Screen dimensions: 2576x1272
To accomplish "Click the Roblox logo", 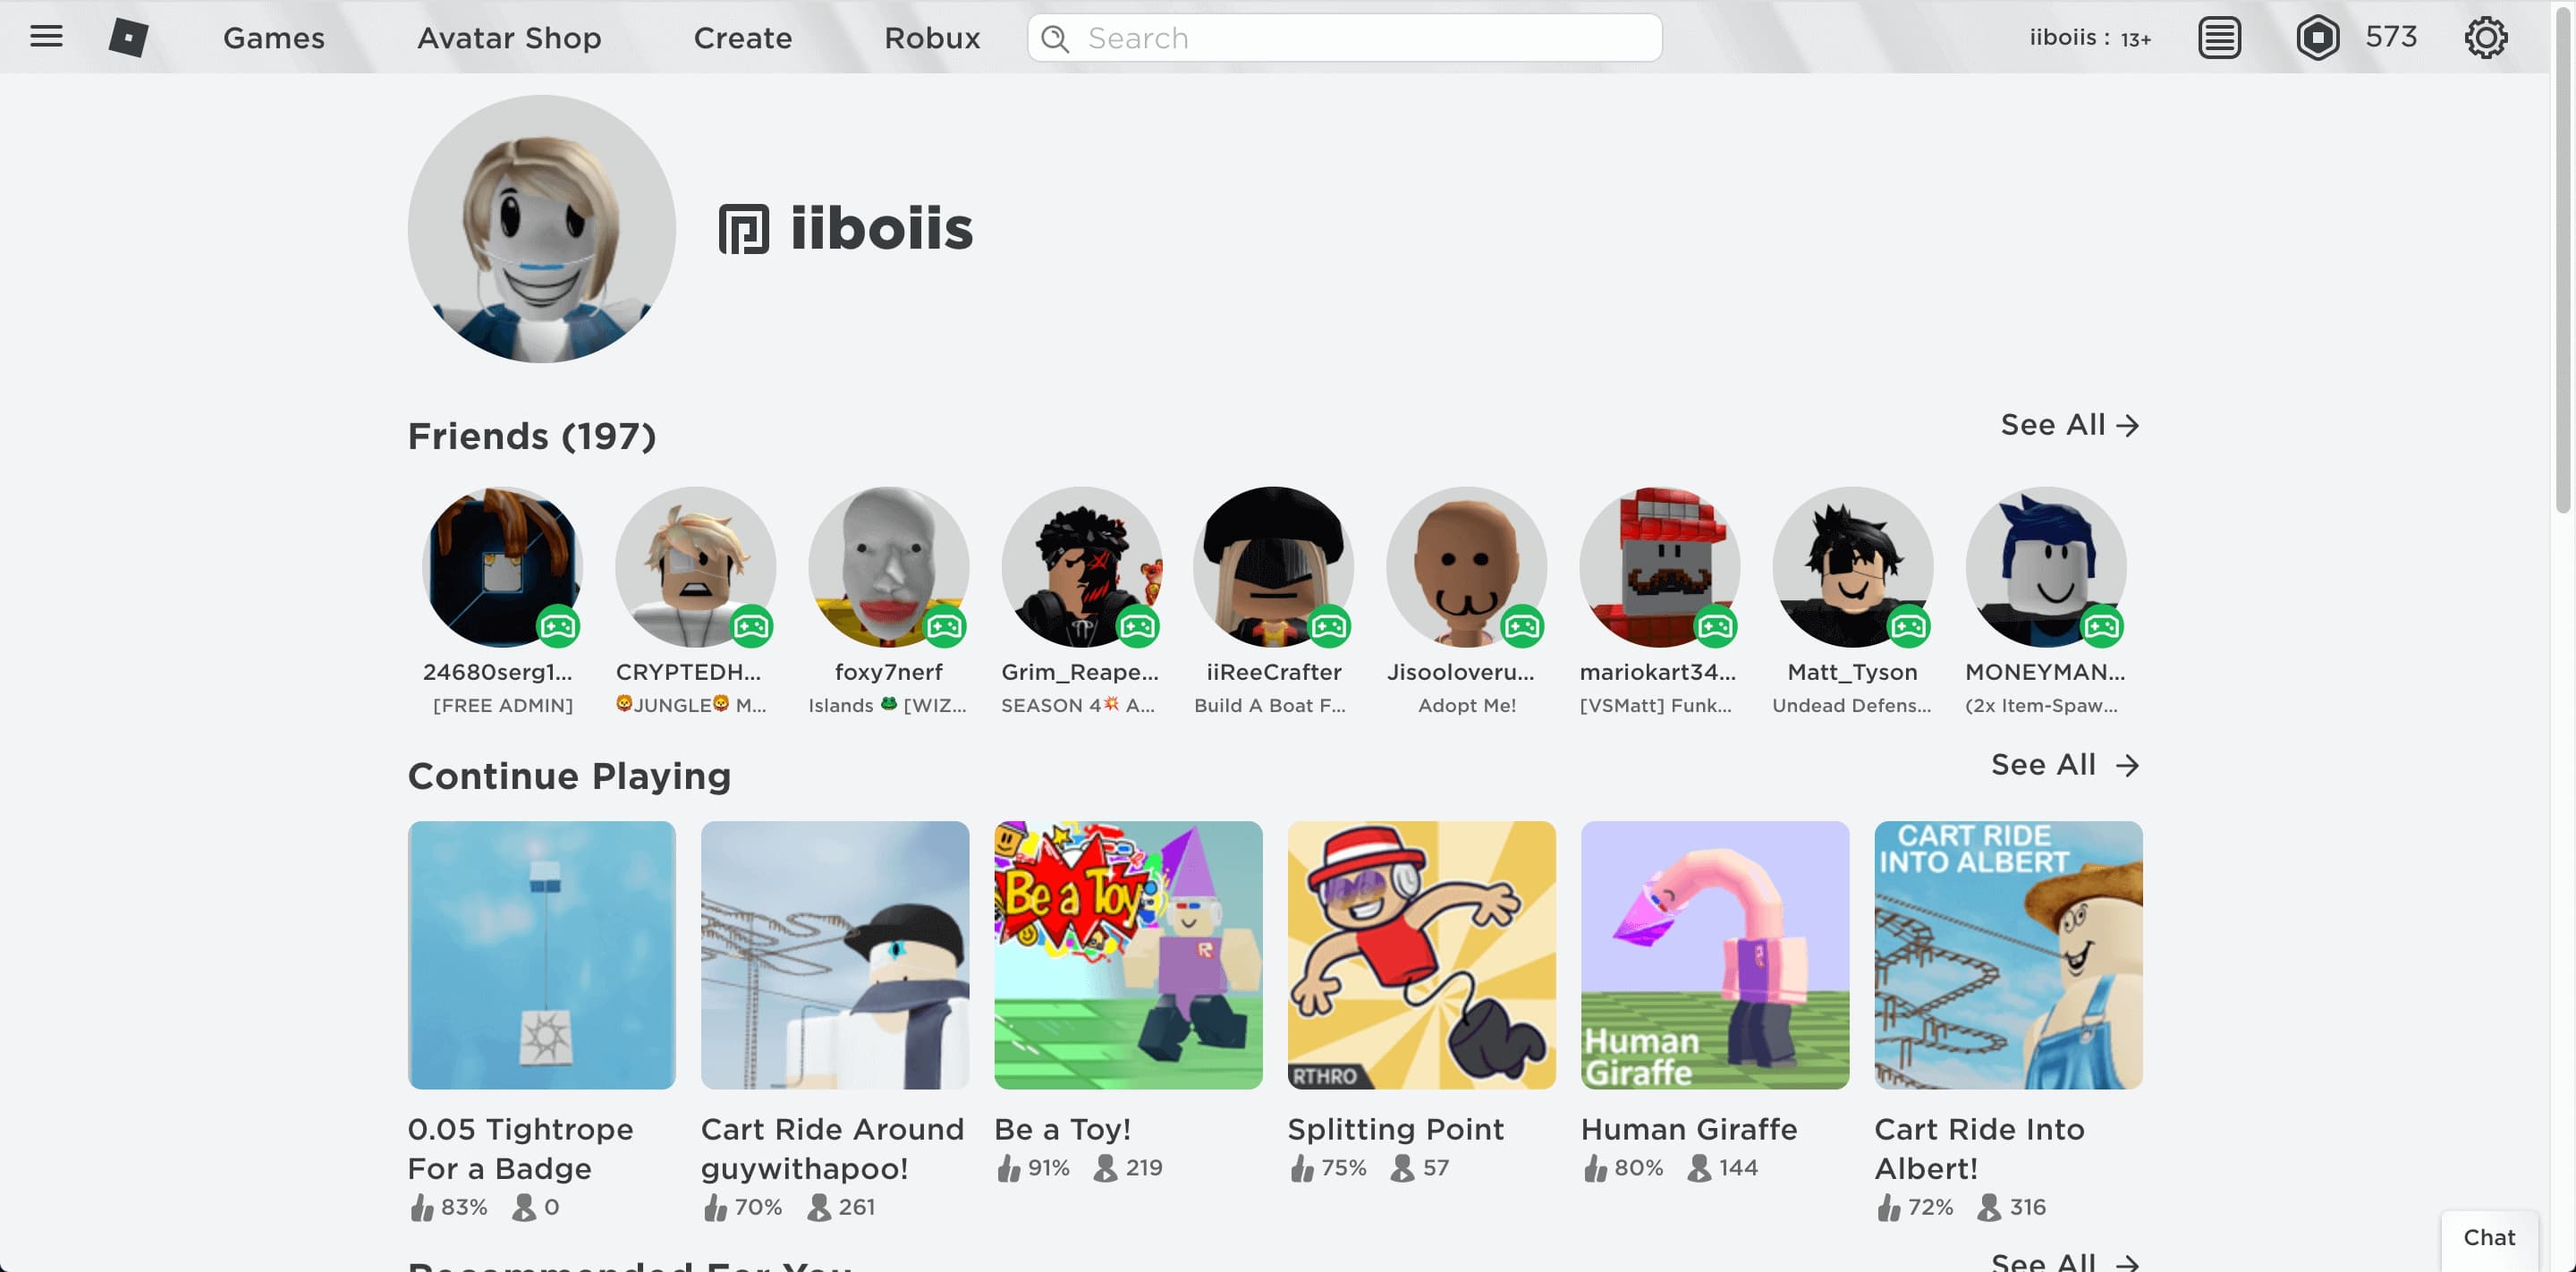I will coord(127,37).
